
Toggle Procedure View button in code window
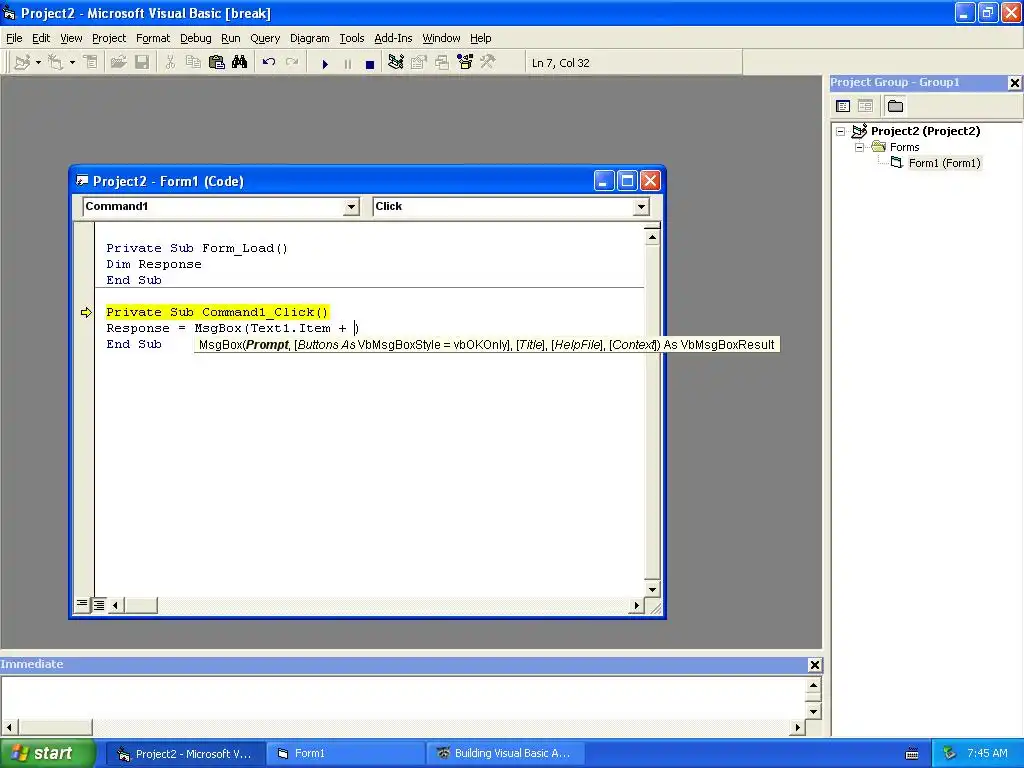point(82,605)
